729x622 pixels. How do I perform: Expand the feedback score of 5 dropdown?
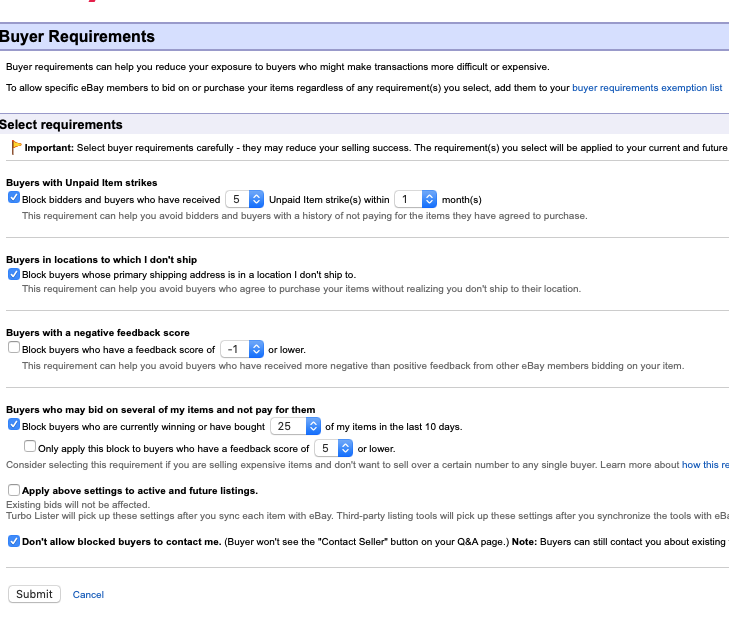[332, 448]
